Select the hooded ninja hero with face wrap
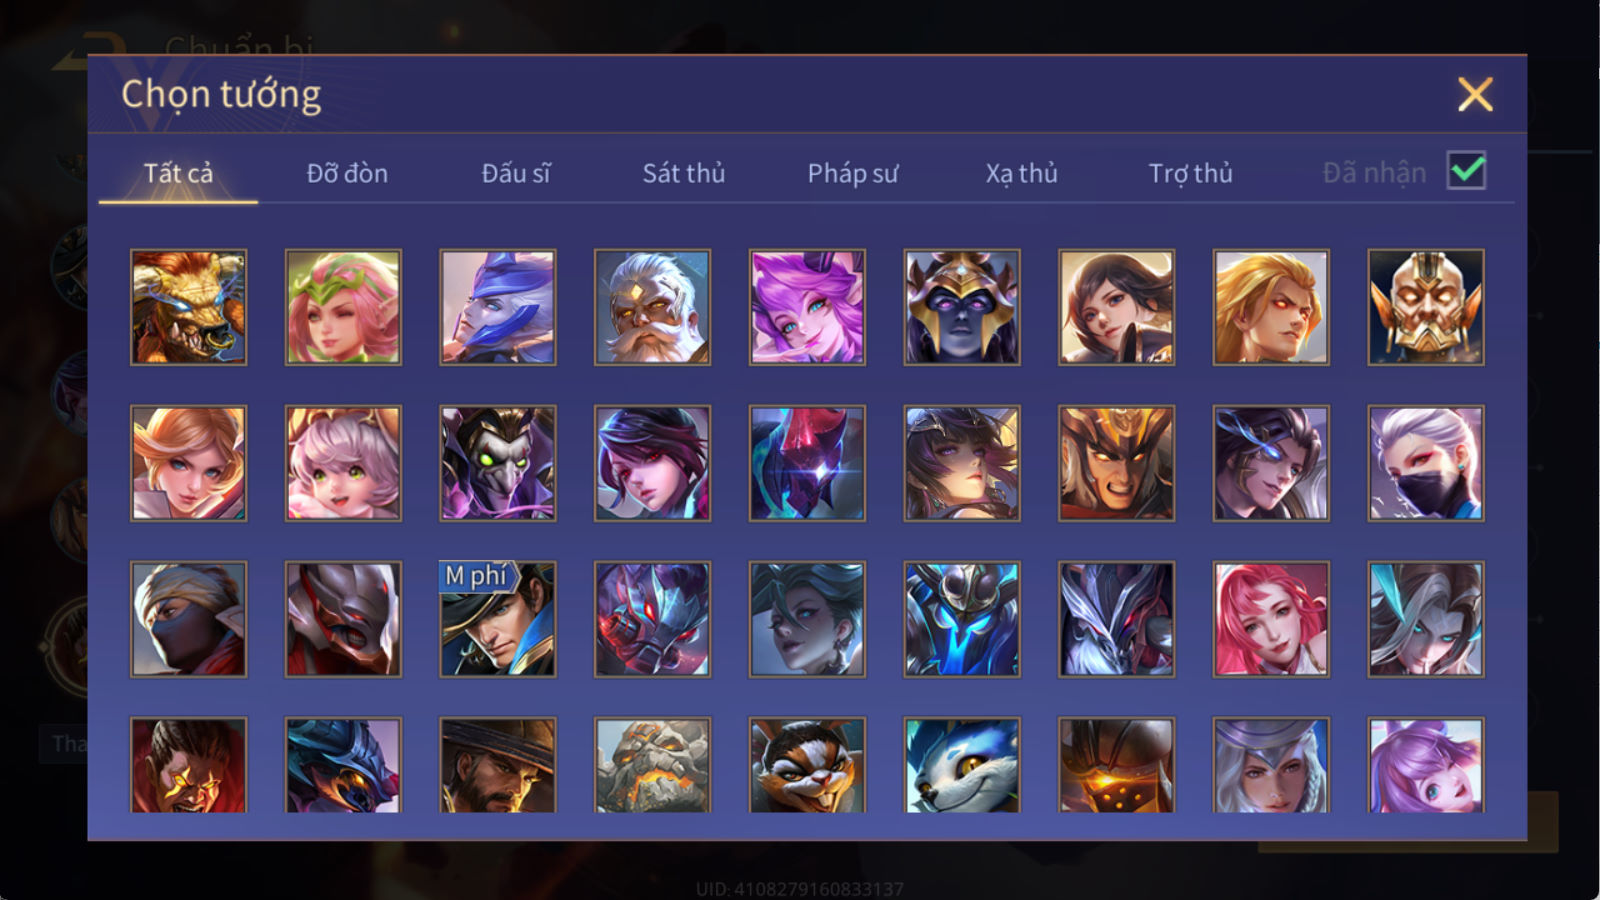Image resolution: width=1600 pixels, height=900 pixels. coord(188,619)
